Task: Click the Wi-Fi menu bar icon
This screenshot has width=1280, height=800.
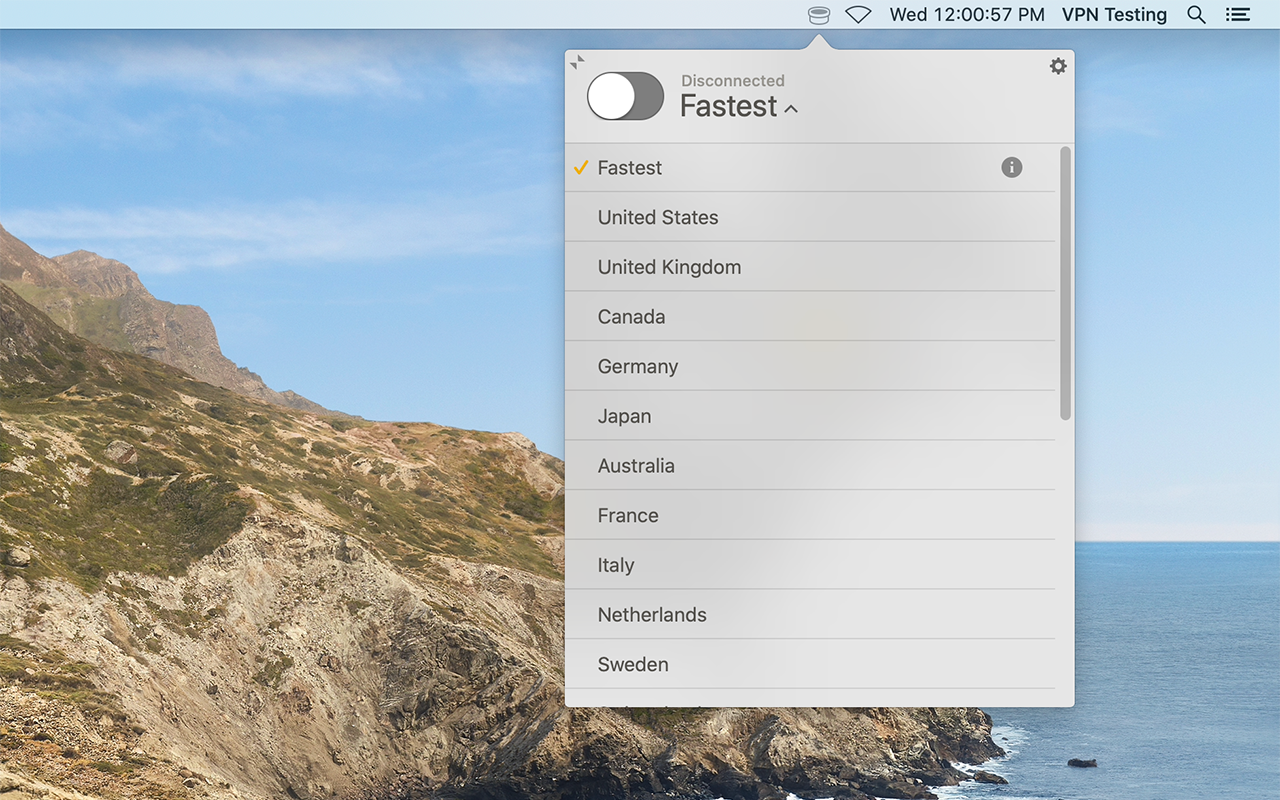Action: (x=858, y=14)
